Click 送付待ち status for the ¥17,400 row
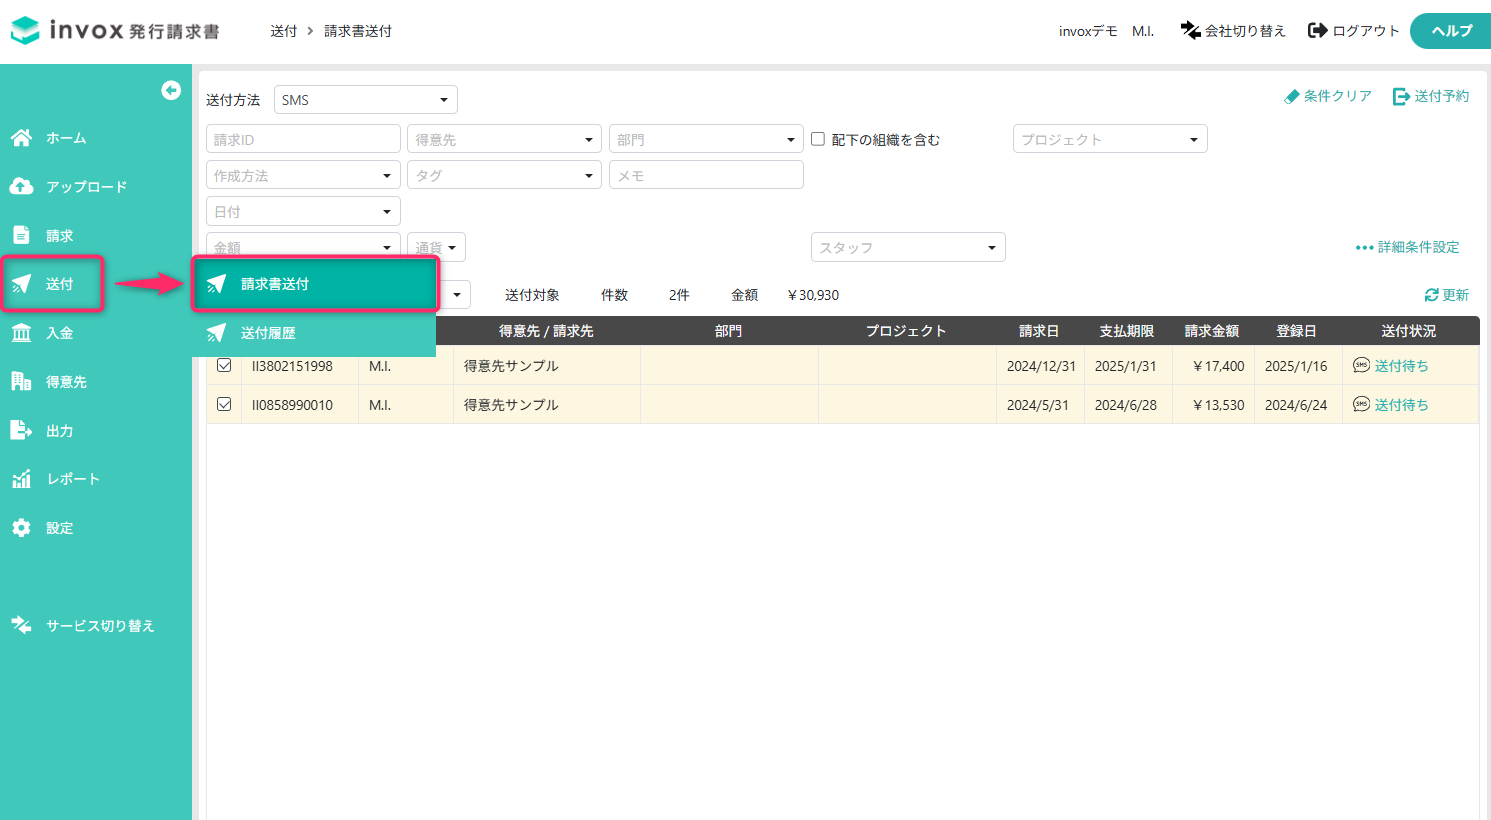 click(x=1401, y=366)
